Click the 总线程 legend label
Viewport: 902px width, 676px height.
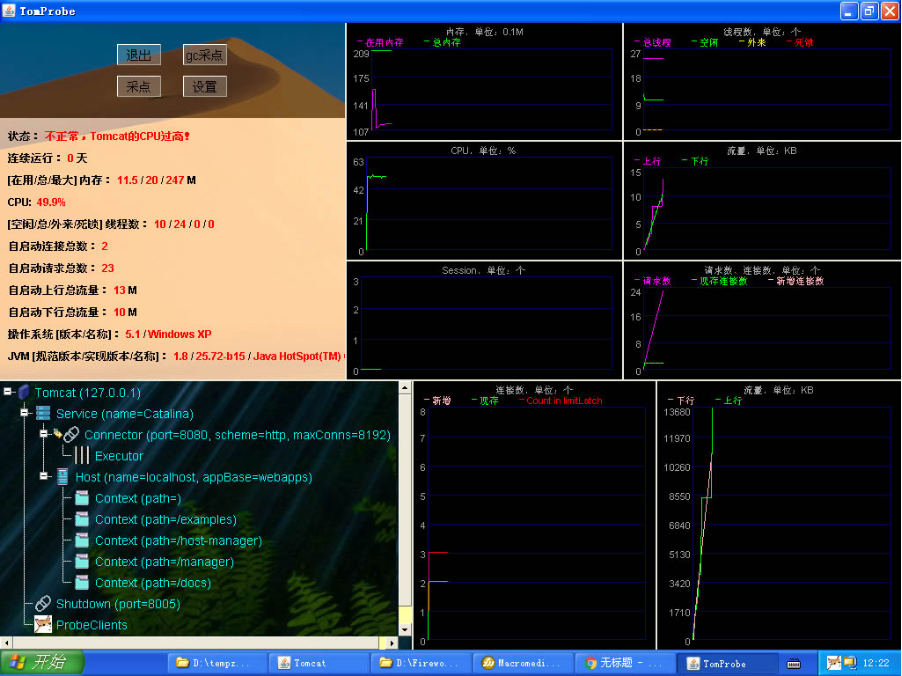tap(657, 43)
